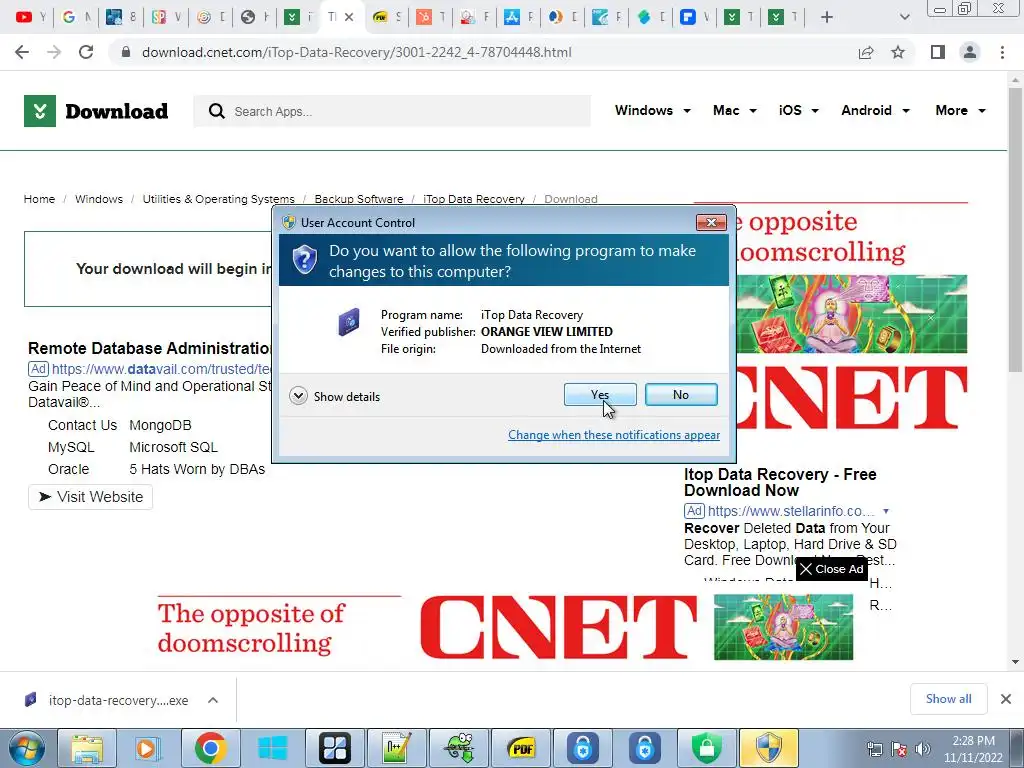1024x768 pixels.
Task: Open the More dropdown menu
Action: click(960, 110)
